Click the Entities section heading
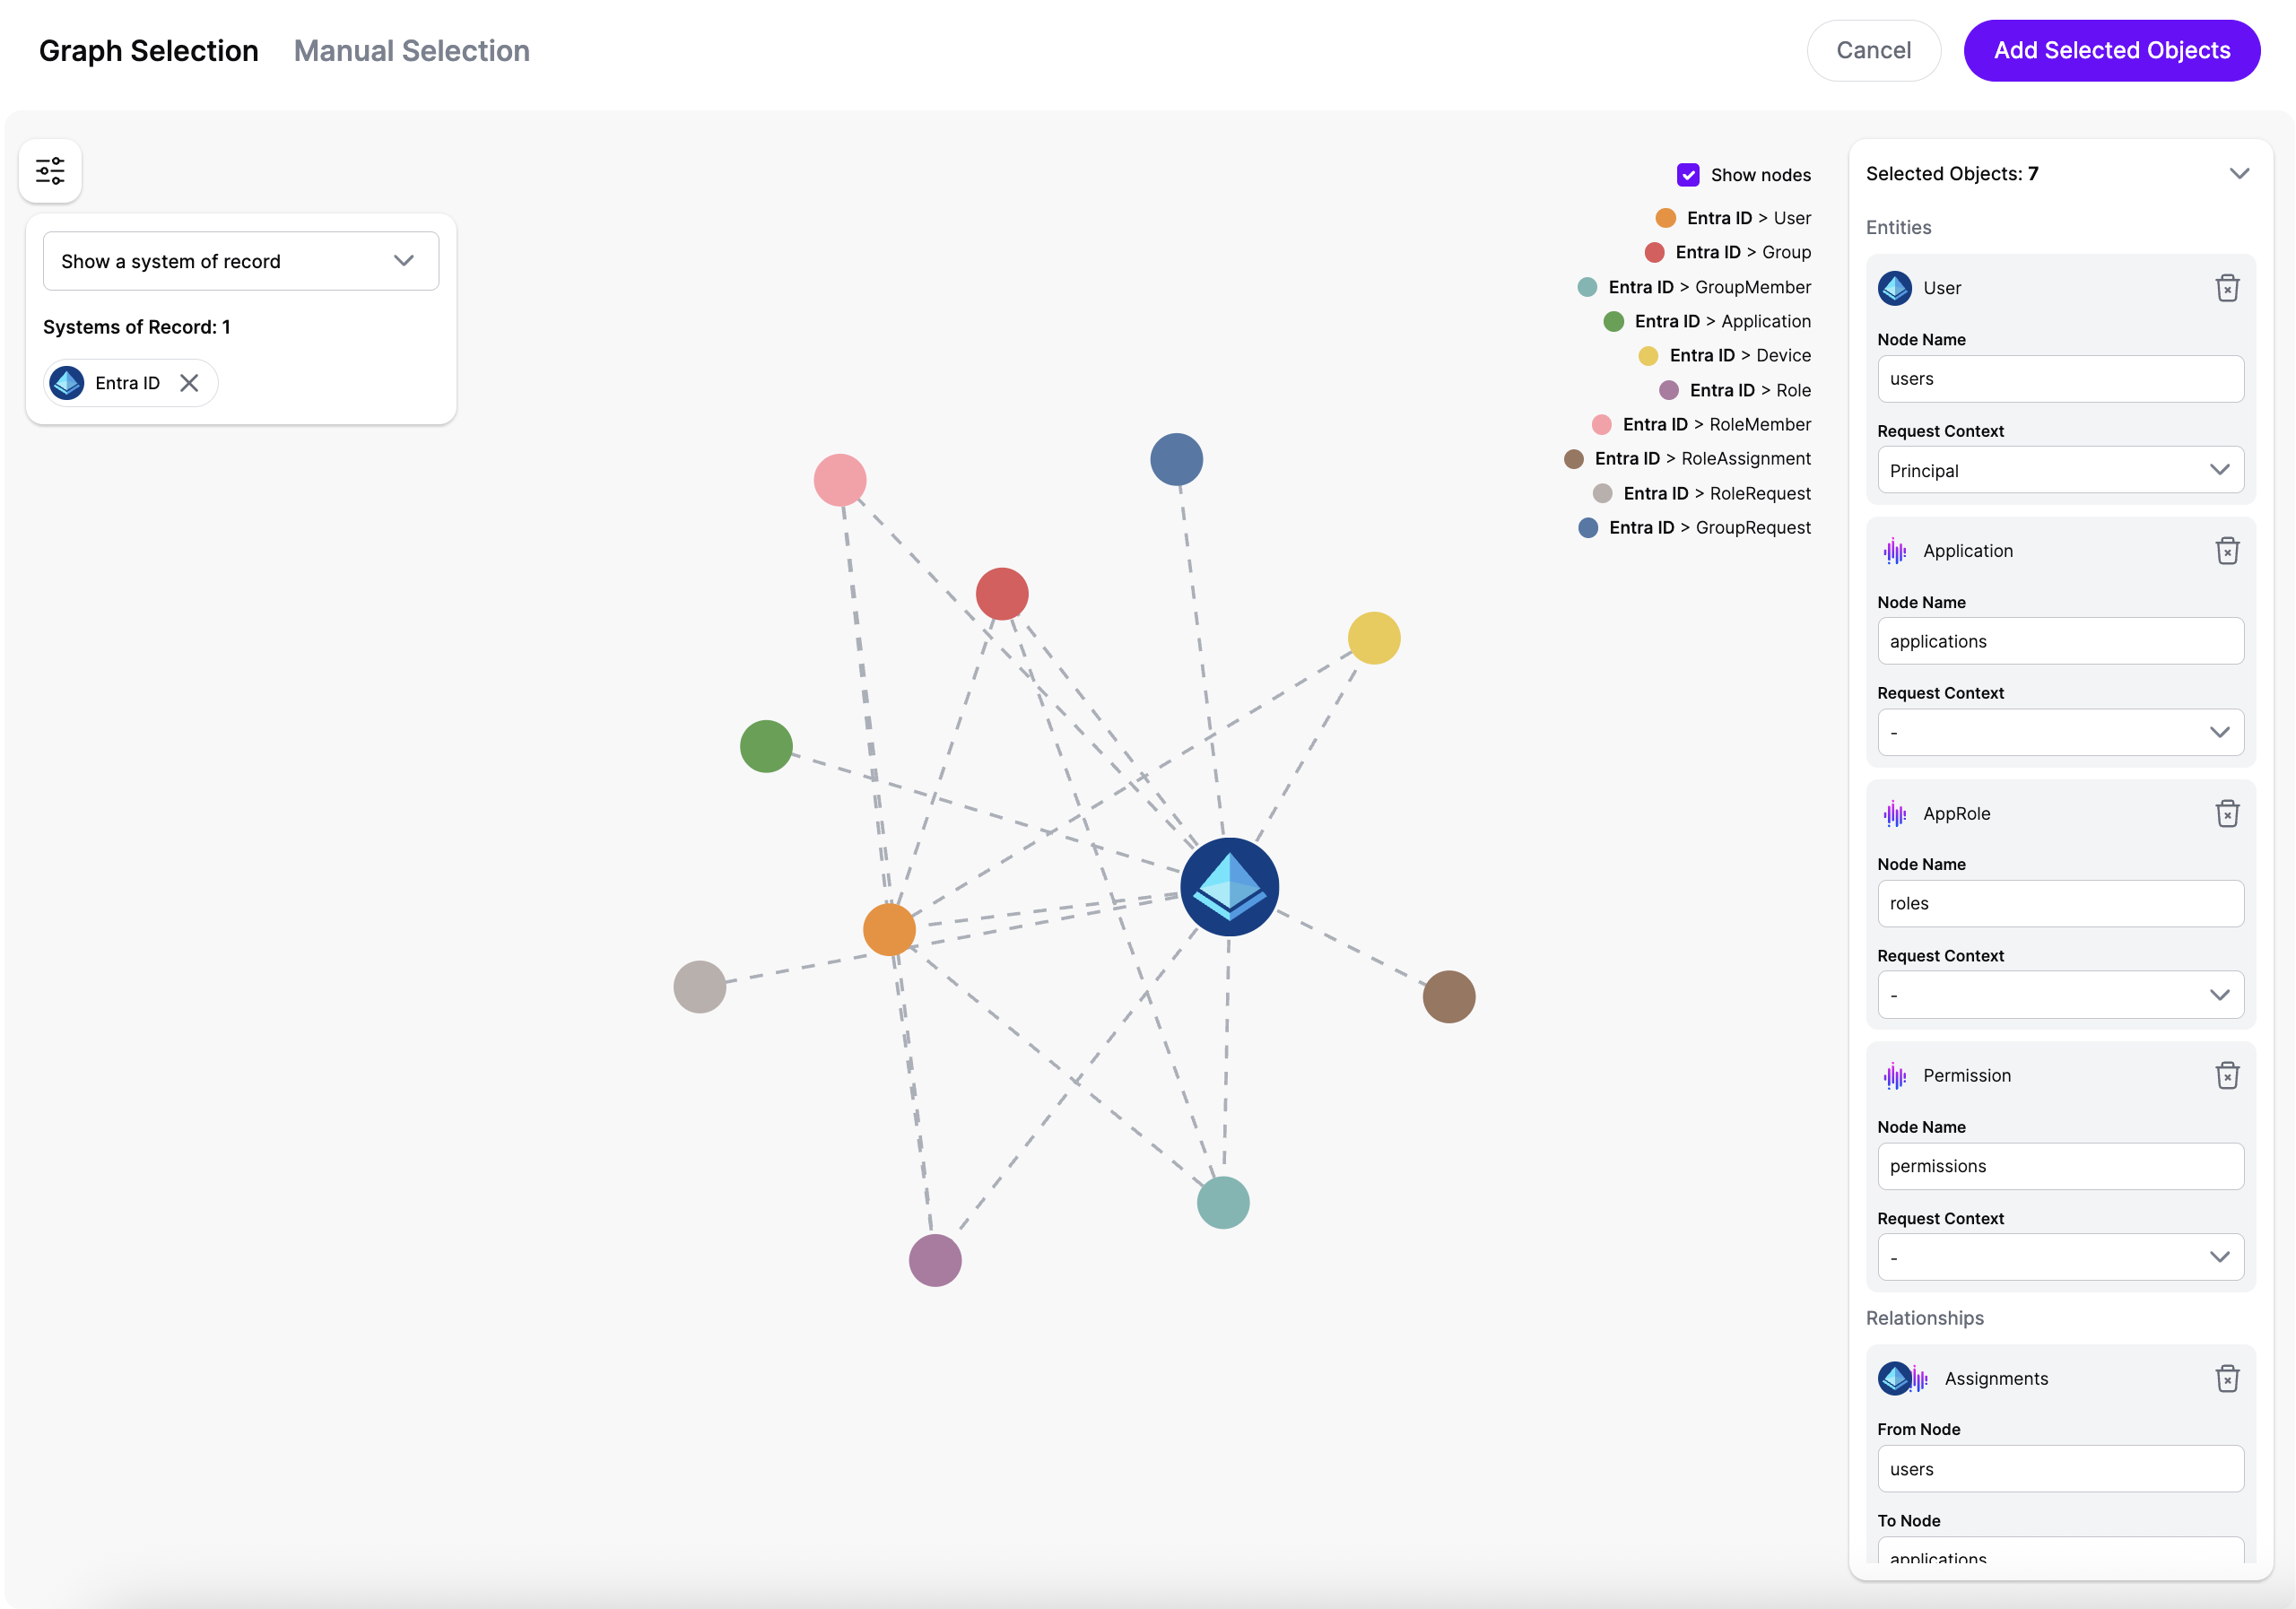The width and height of the screenshot is (2296, 1609). [x=1898, y=228]
